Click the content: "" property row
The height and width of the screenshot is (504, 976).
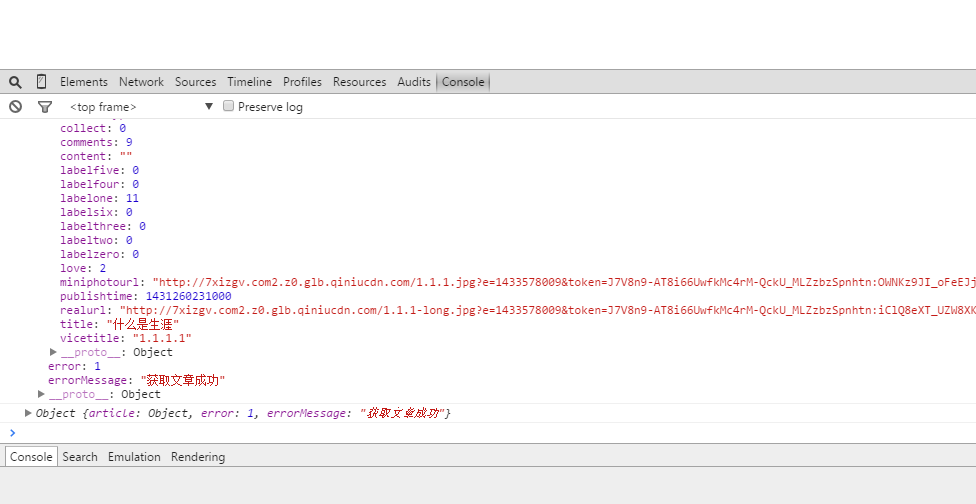pyautogui.click(x=96, y=156)
